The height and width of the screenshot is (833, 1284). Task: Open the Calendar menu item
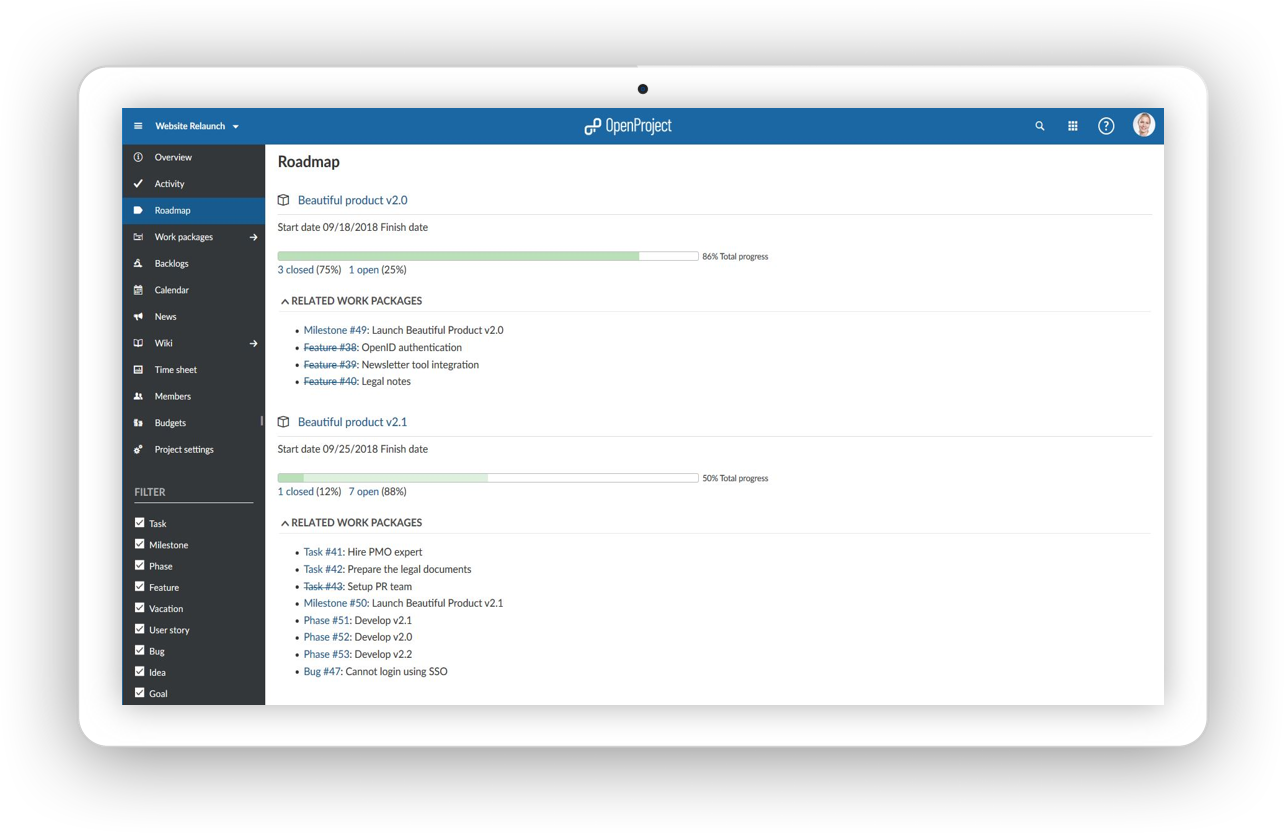pos(193,290)
